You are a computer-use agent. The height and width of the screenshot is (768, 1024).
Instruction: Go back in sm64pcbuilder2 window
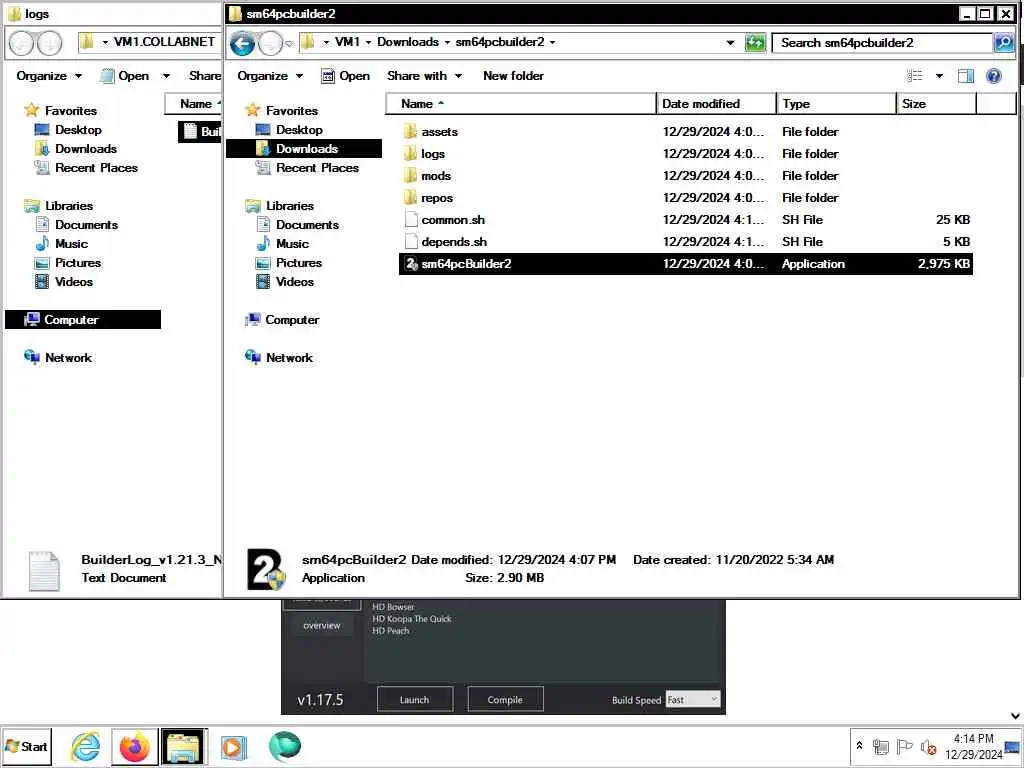click(242, 43)
